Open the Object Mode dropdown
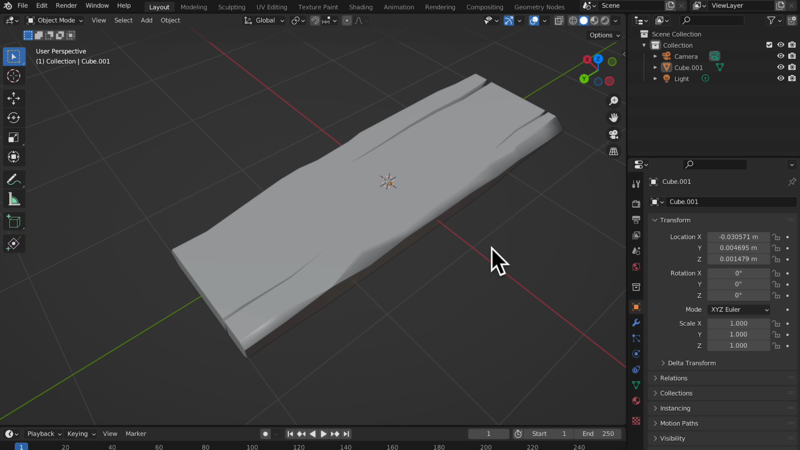The height and width of the screenshot is (450, 800). (55, 20)
